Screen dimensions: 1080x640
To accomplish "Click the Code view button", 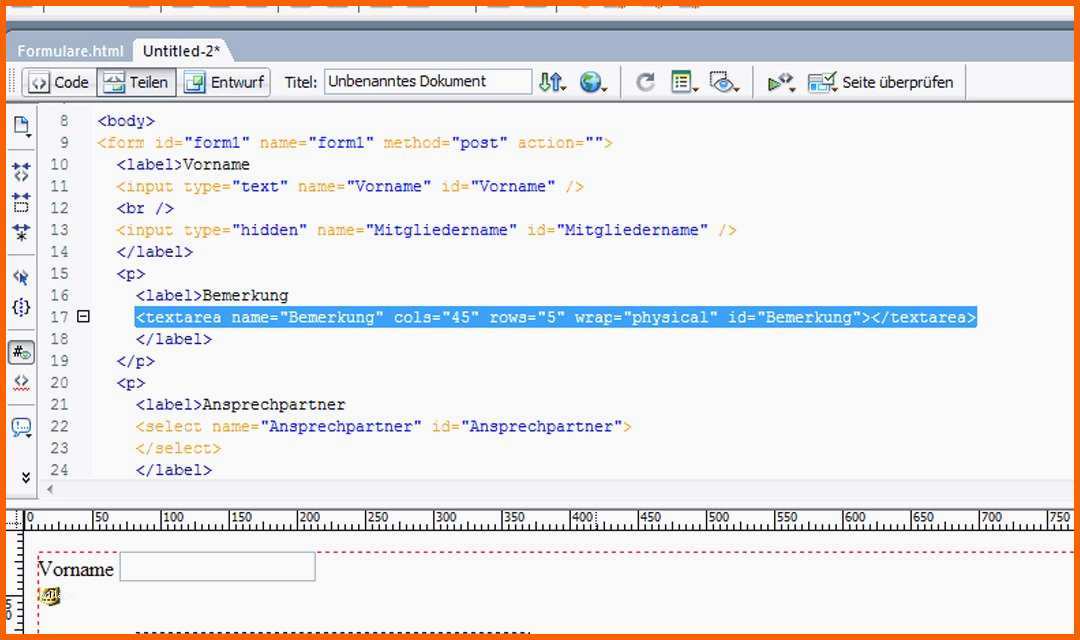I will tap(59, 83).
